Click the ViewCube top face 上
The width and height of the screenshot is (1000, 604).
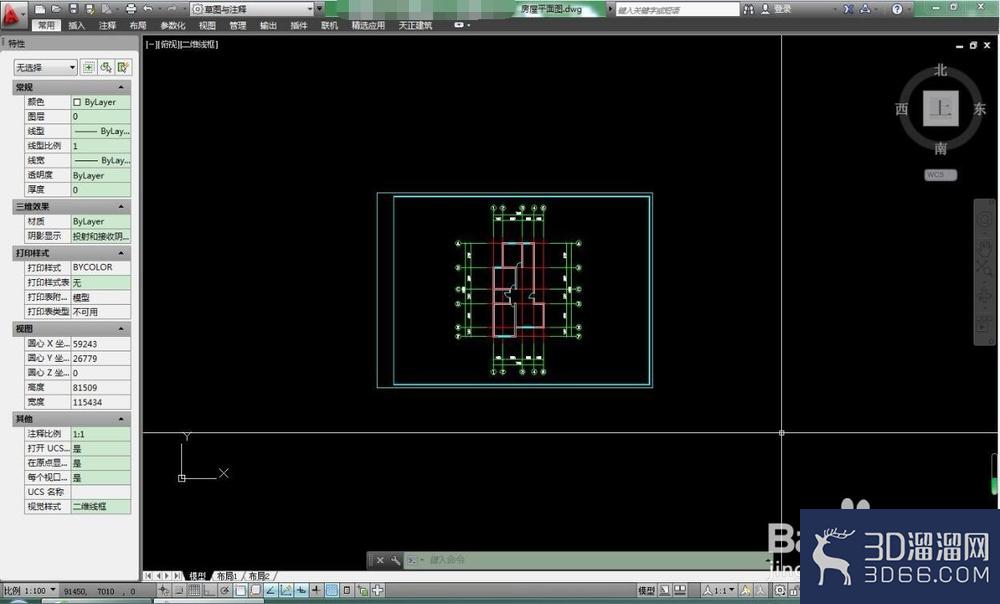941,108
